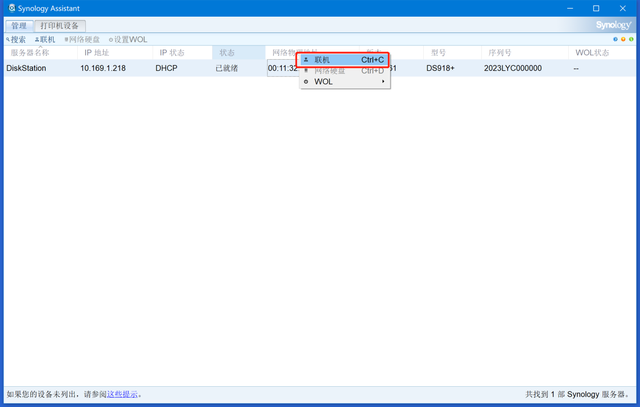Select the DiskStation server name cell

point(26,68)
